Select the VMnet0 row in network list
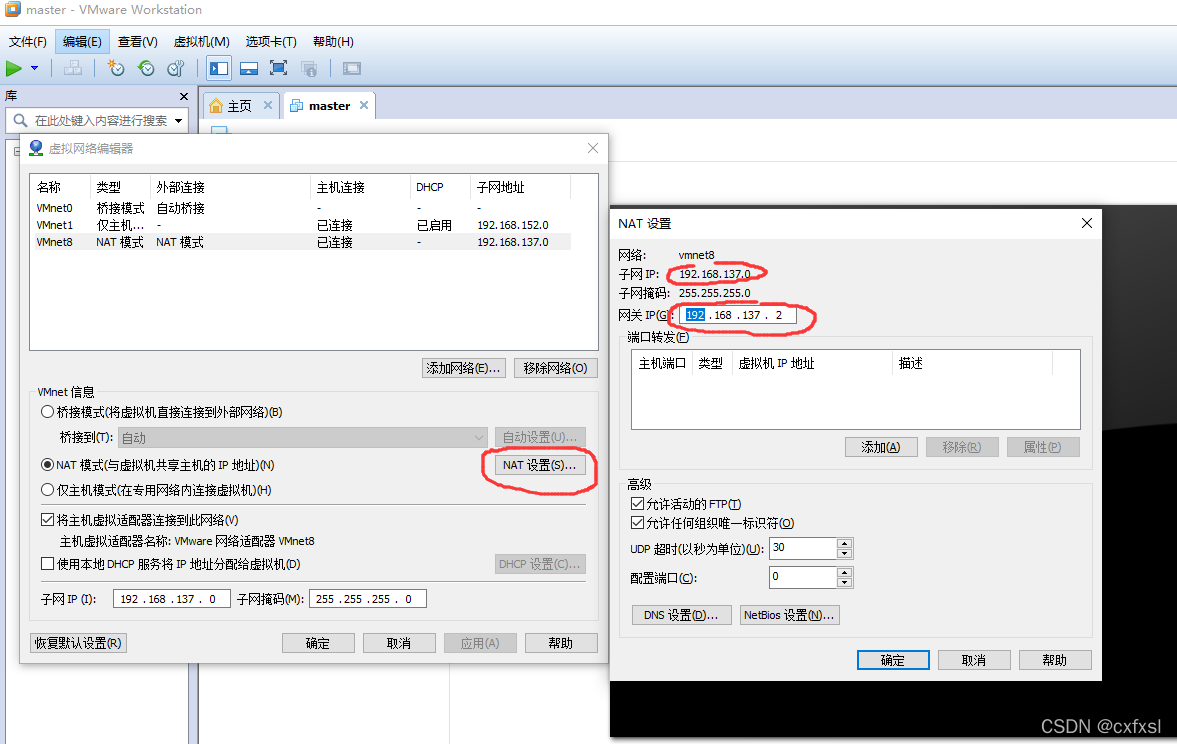This screenshot has width=1177, height=744. [x=301, y=208]
